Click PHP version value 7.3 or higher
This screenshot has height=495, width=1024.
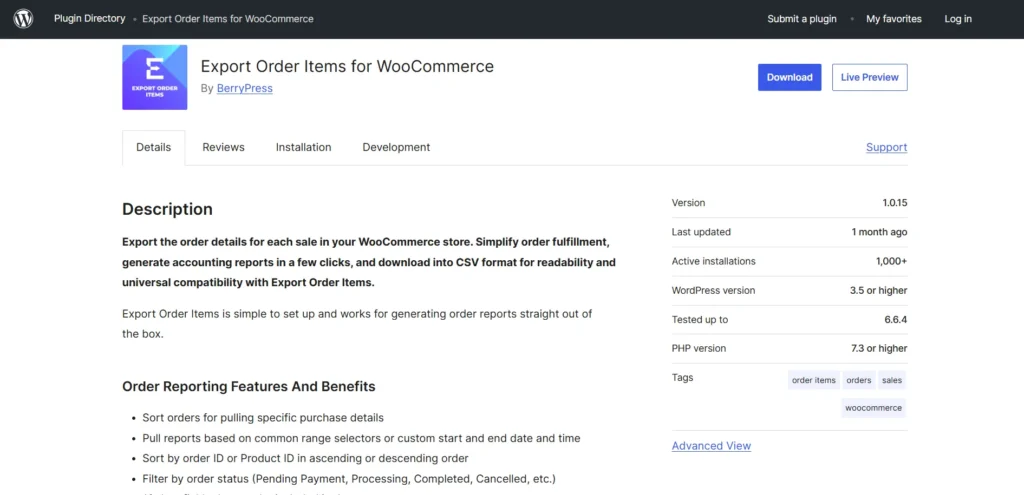[879, 349]
